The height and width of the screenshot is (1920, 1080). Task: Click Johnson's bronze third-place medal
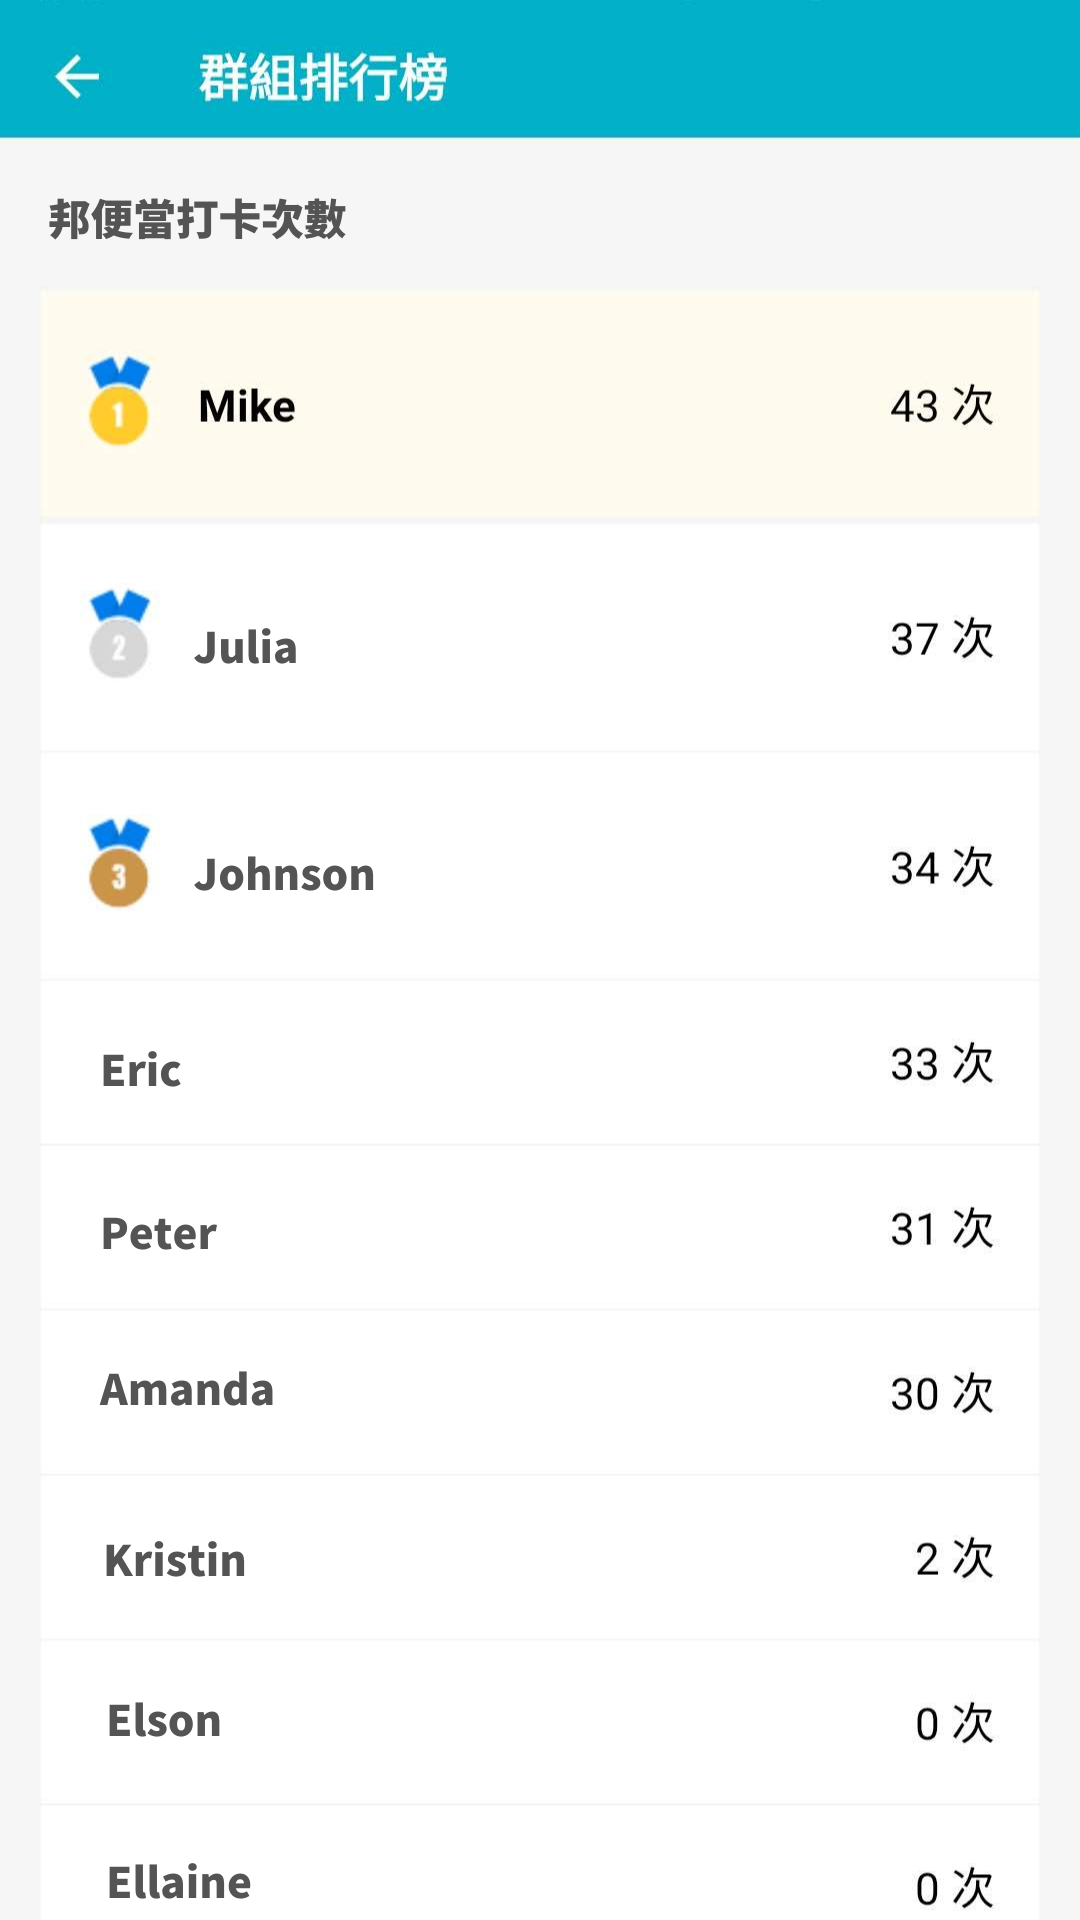119,864
